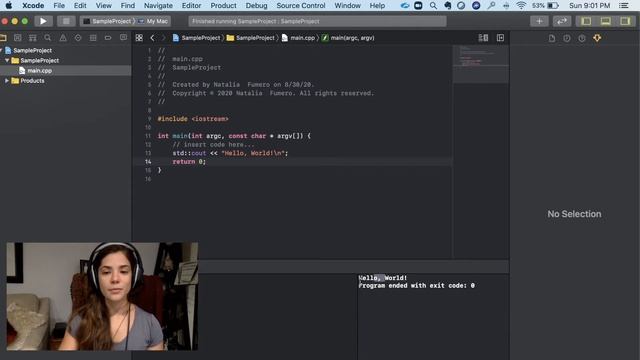
Task: Open main(argc, argv) symbol in jump bar
Action: [348, 38]
